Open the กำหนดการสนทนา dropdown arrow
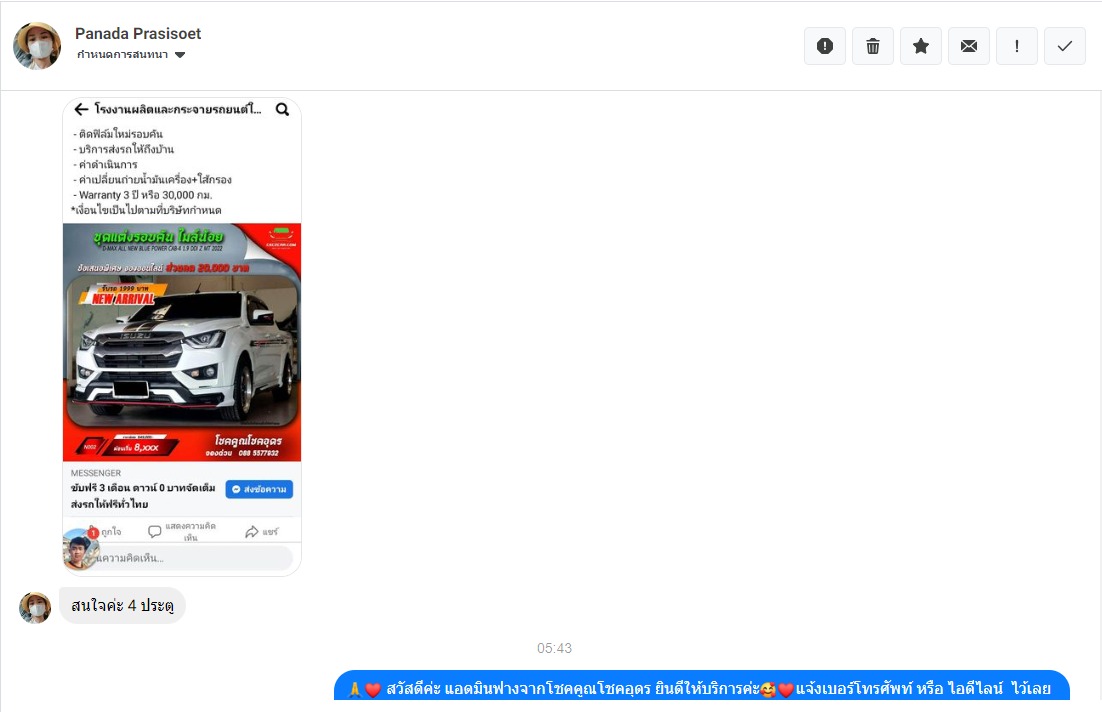The height and width of the screenshot is (712, 1102). 180,55
